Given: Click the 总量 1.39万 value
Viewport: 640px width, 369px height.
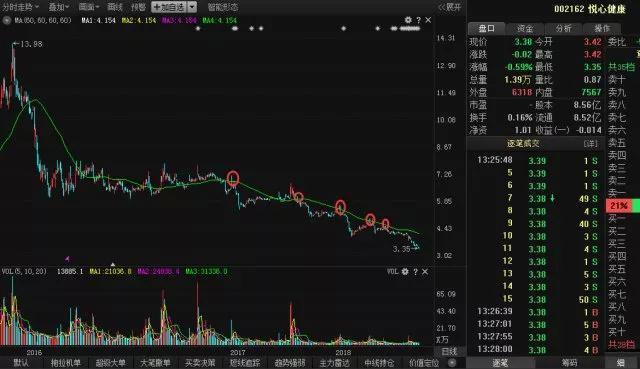Looking at the screenshot, I should 518,80.
